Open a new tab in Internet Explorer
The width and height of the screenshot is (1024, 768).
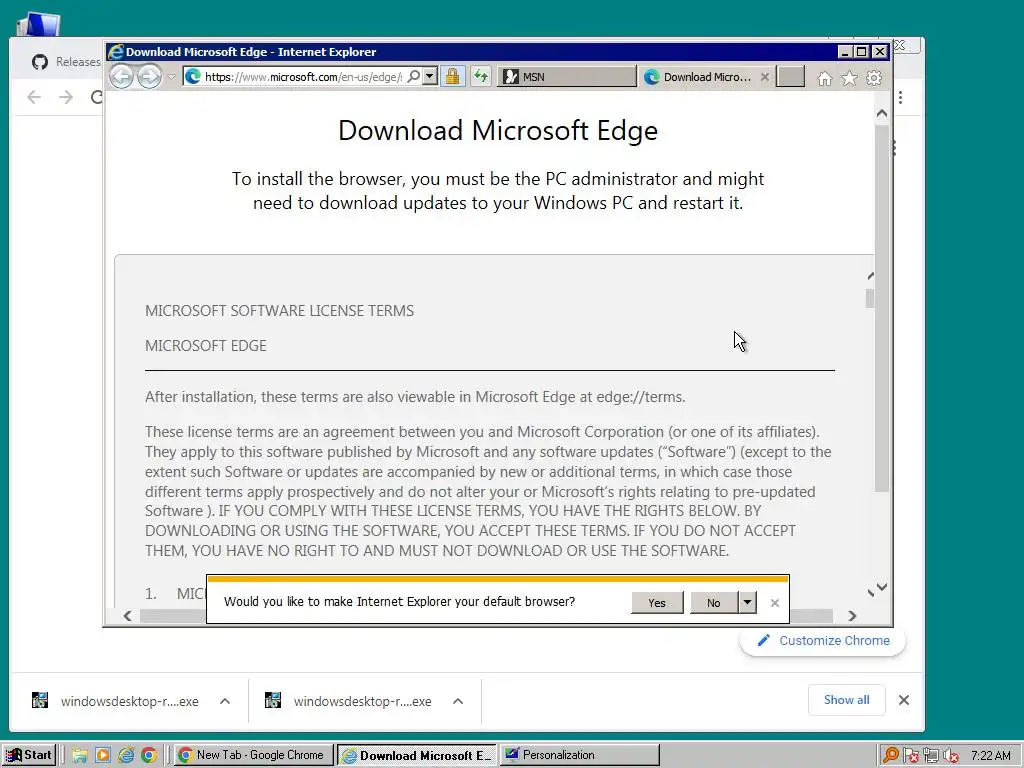point(790,76)
